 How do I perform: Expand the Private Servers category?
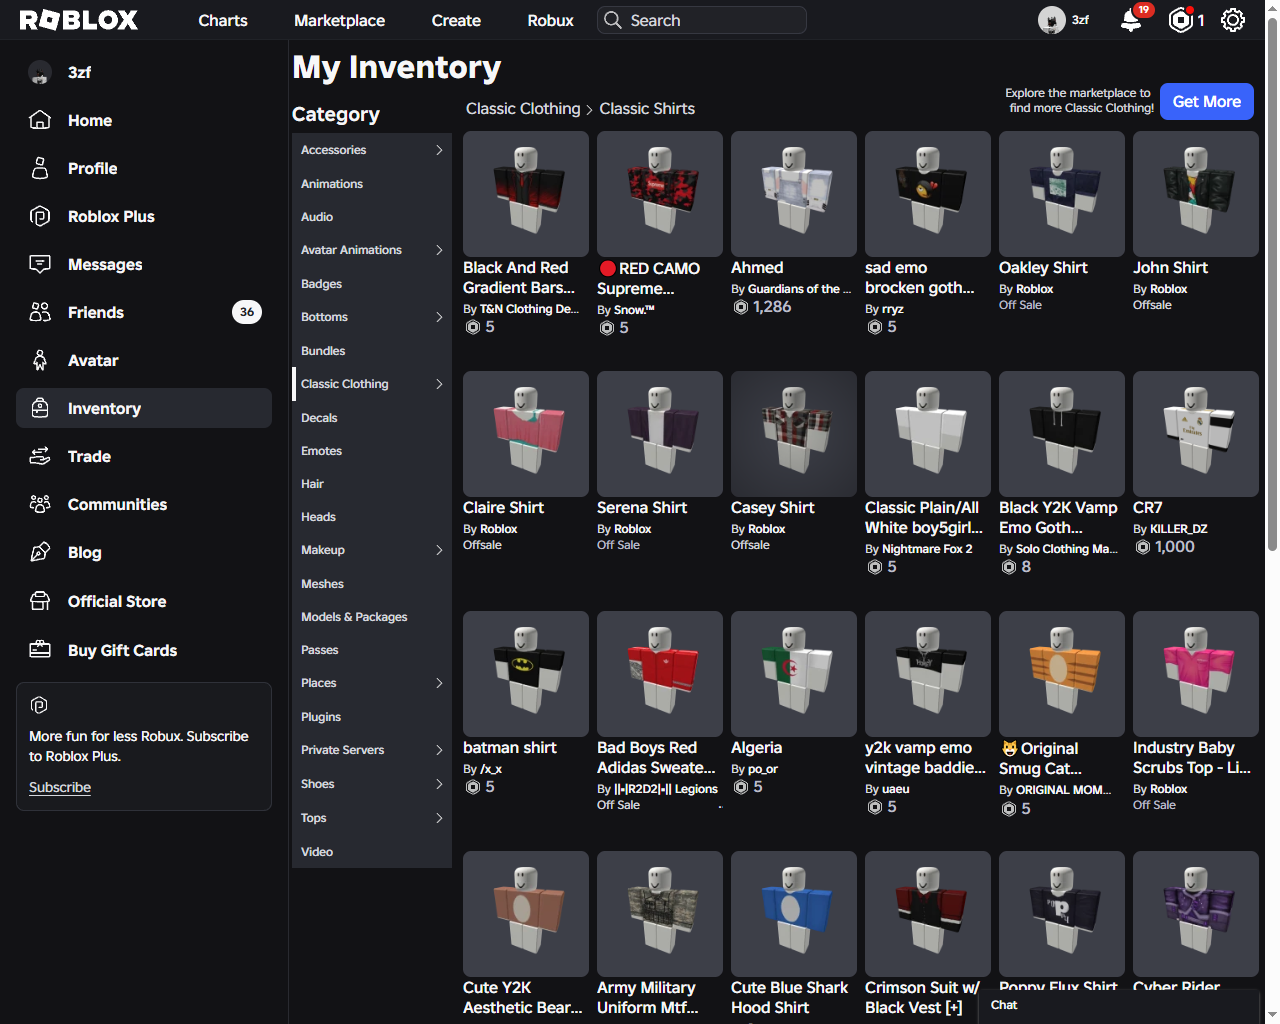[439, 750]
